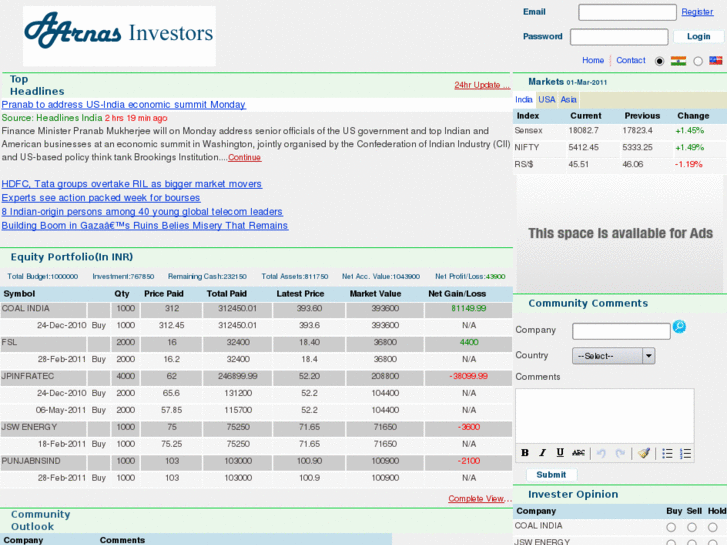Click the Bold formatting icon in comments editor
Viewport: 727px width, 545px height.
click(x=525, y=453)
